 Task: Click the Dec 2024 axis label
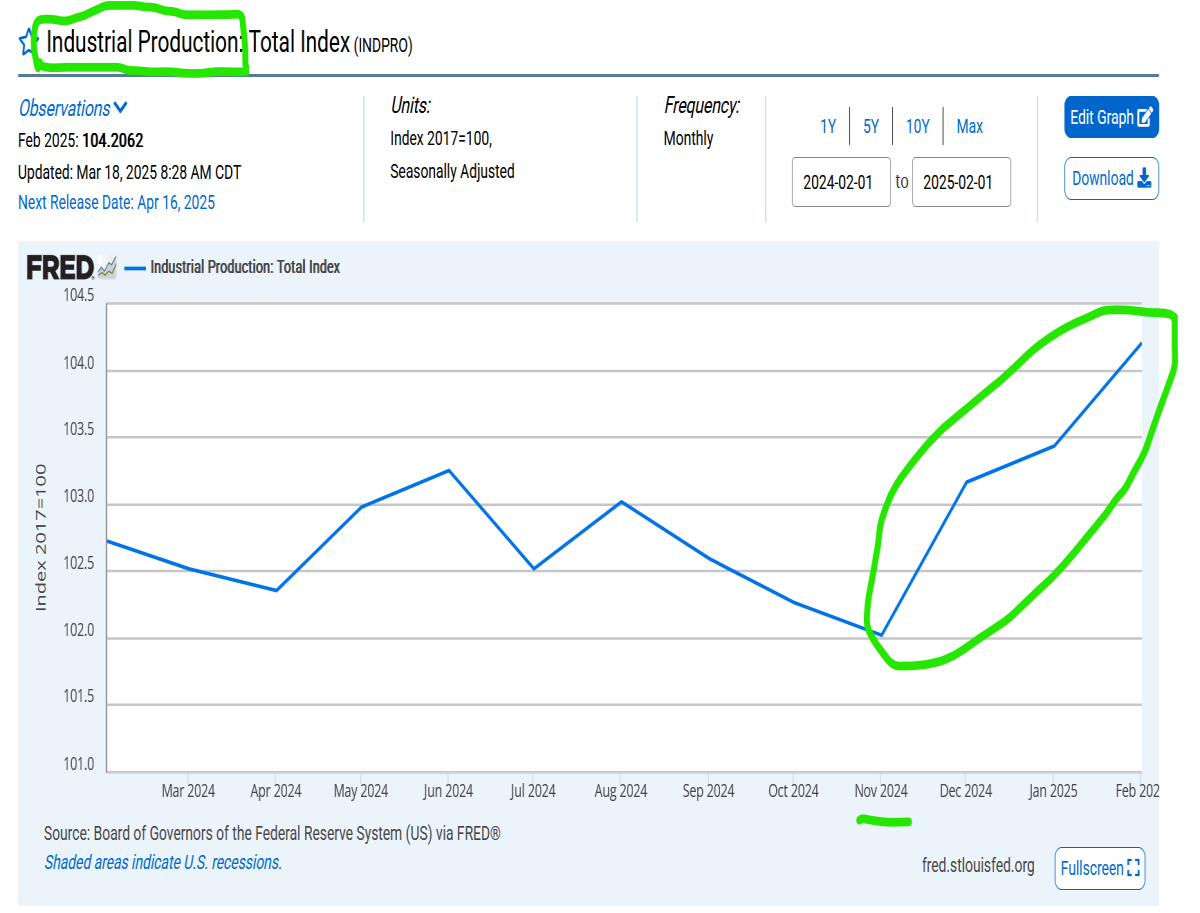966,791
